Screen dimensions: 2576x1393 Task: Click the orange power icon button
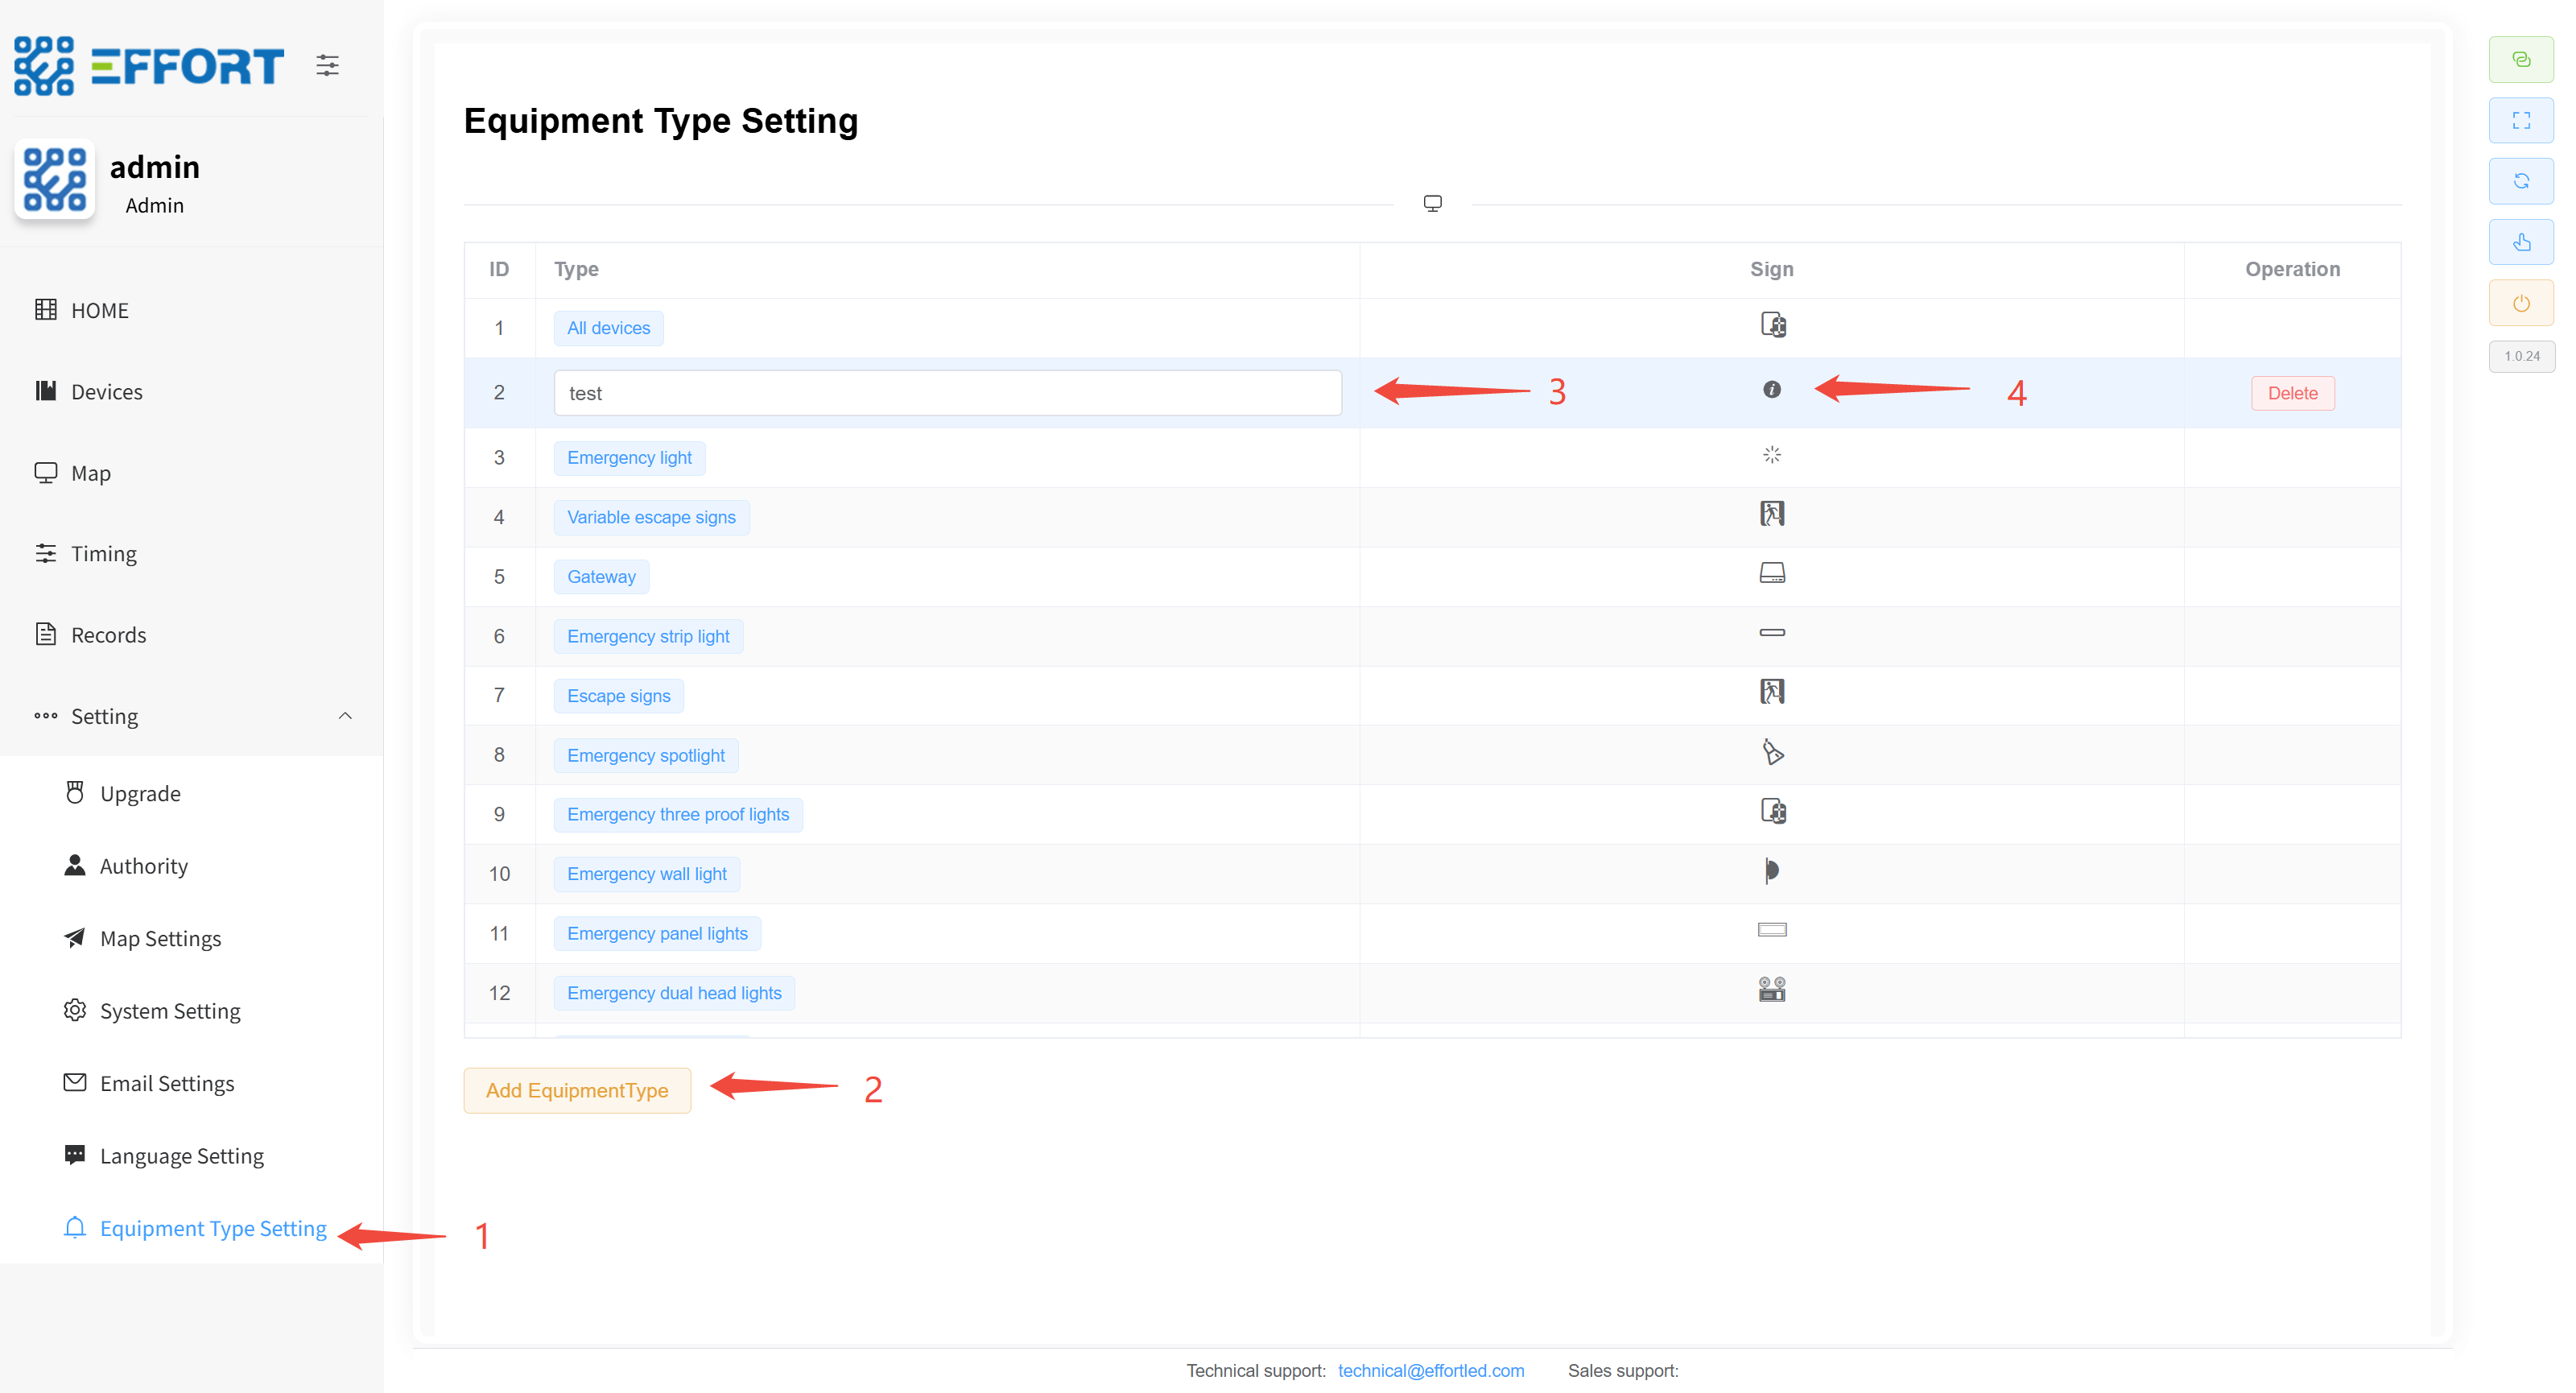(2520, 303)
